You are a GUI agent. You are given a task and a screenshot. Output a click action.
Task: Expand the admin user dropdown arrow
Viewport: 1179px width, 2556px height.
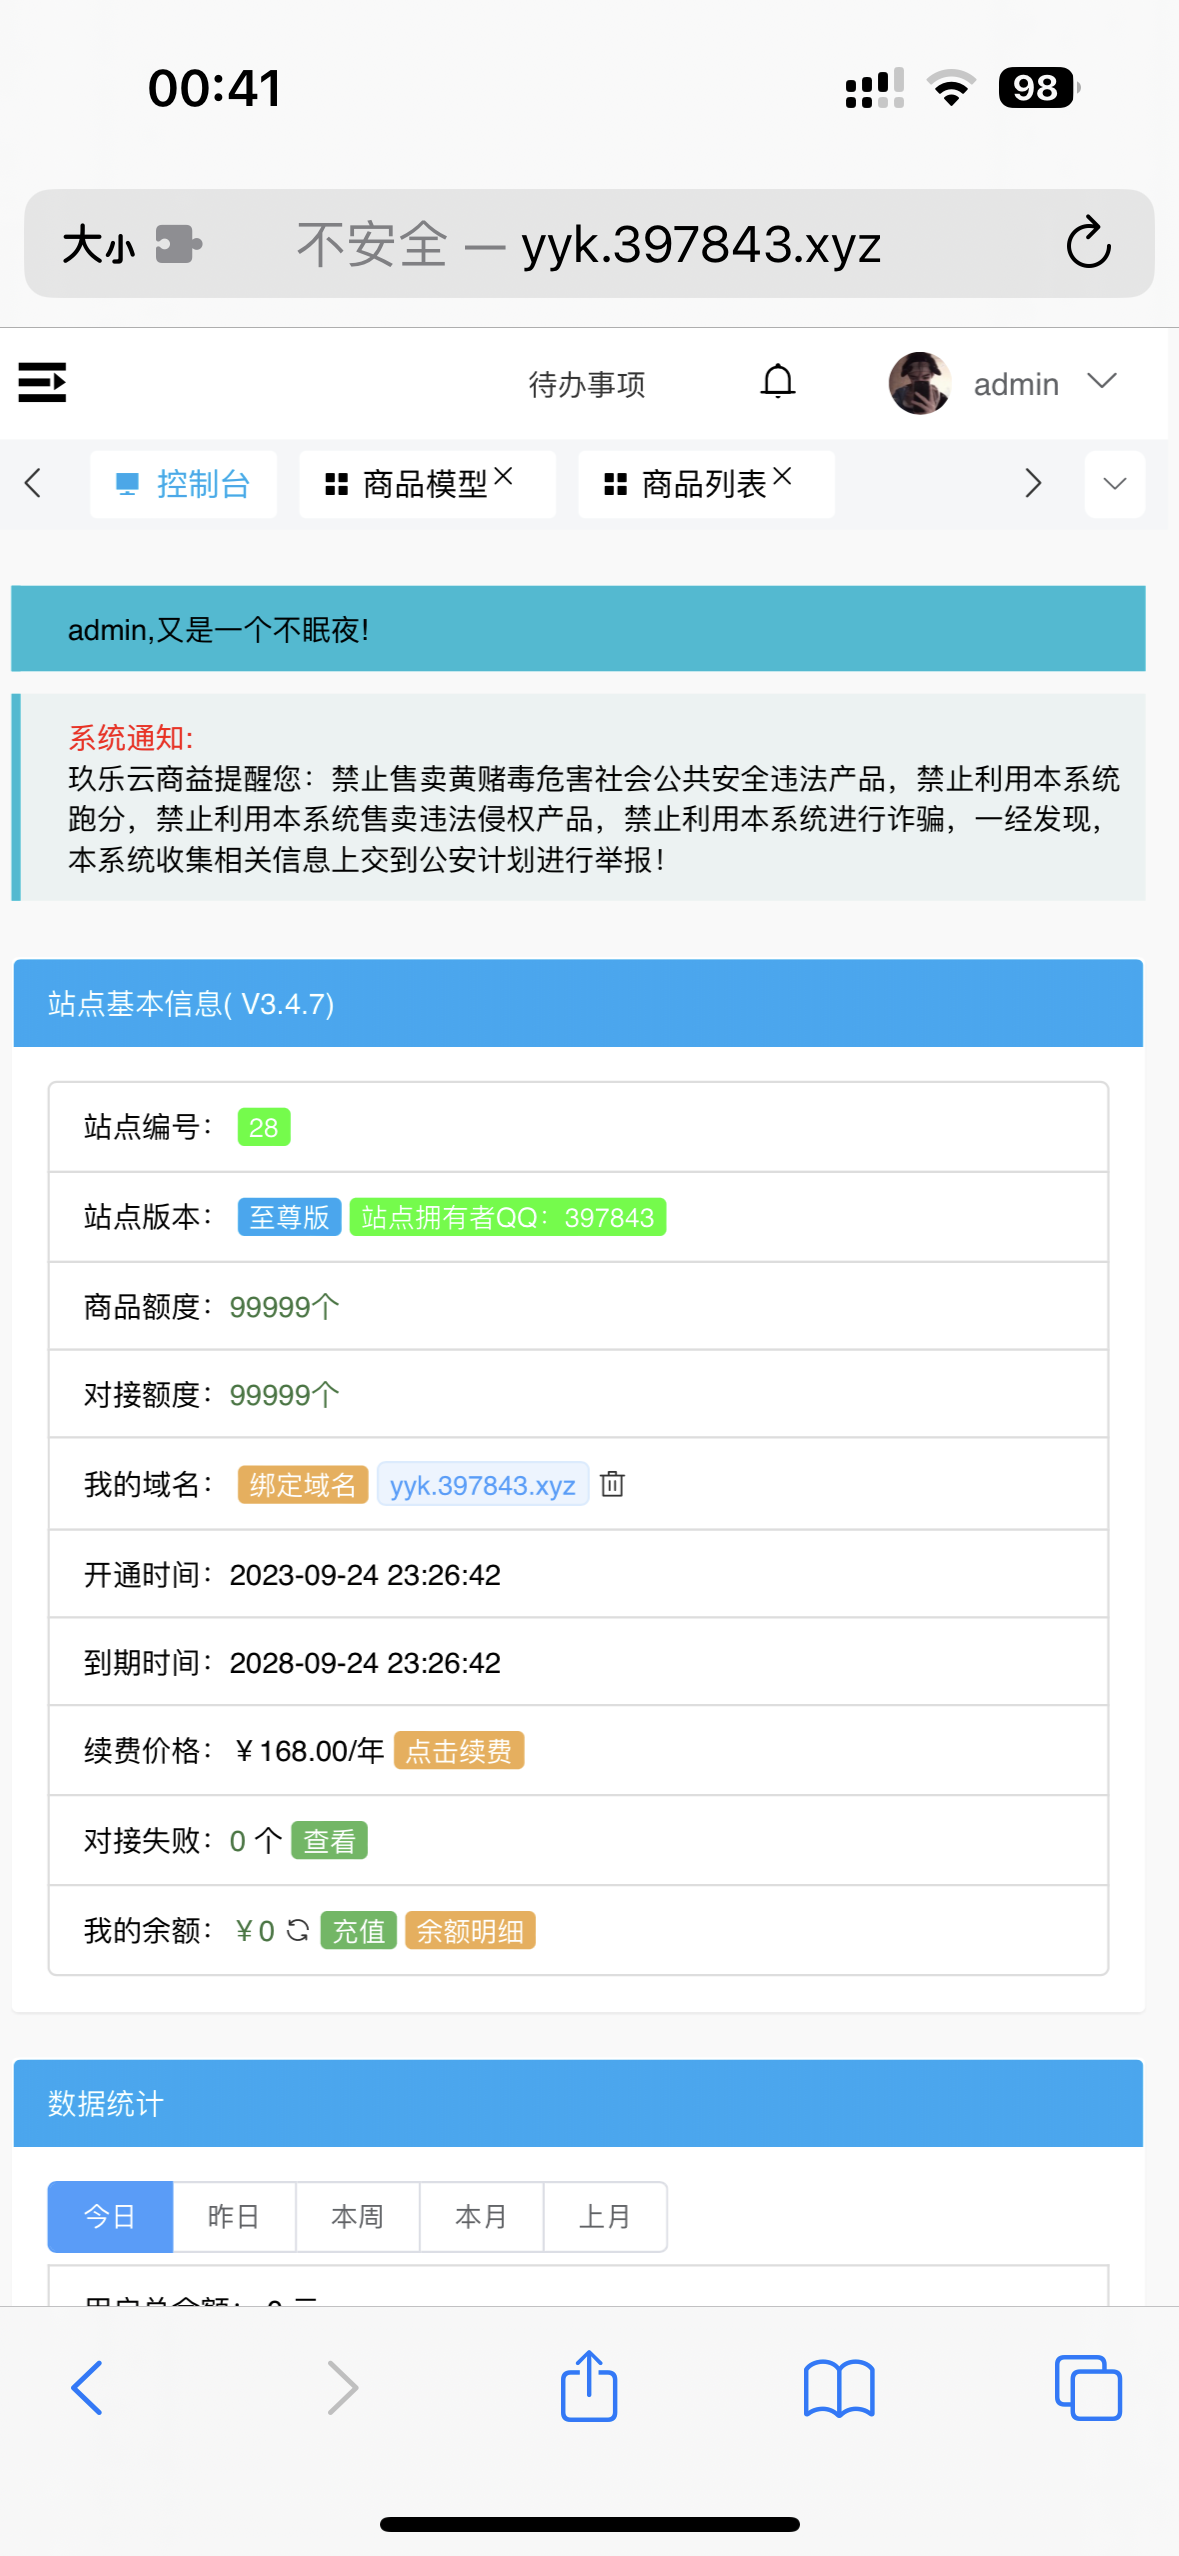(1102, 382)
